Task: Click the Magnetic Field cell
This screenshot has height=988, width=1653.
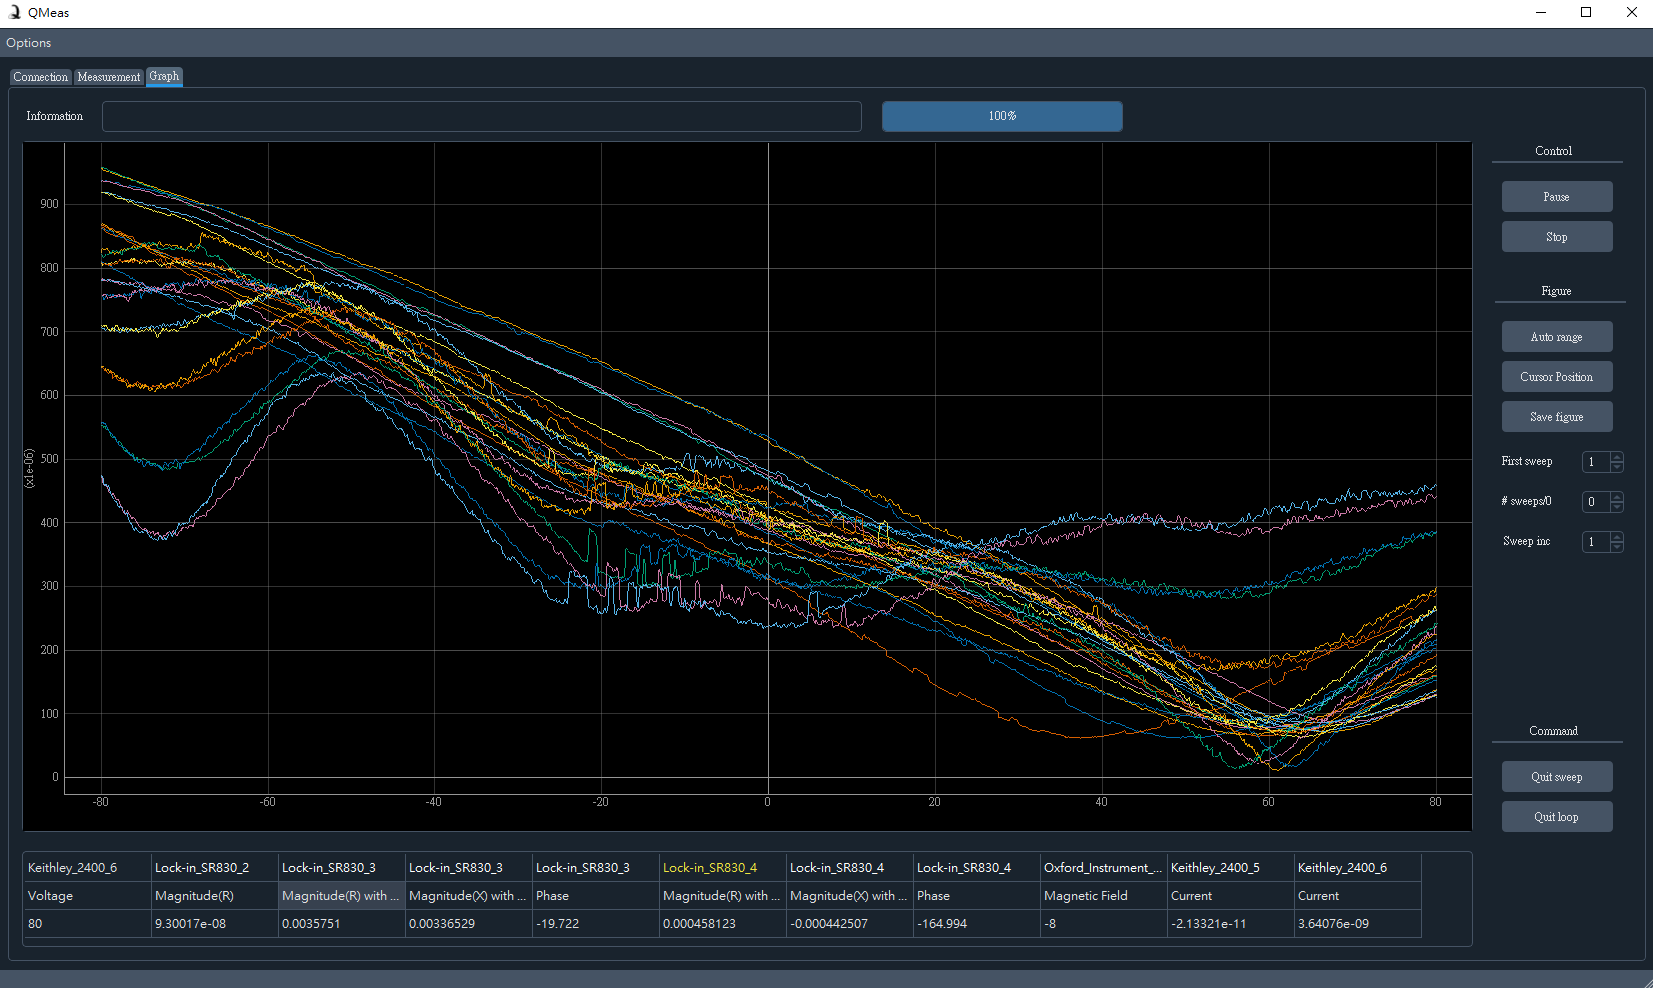Action: click(1103, 896)
